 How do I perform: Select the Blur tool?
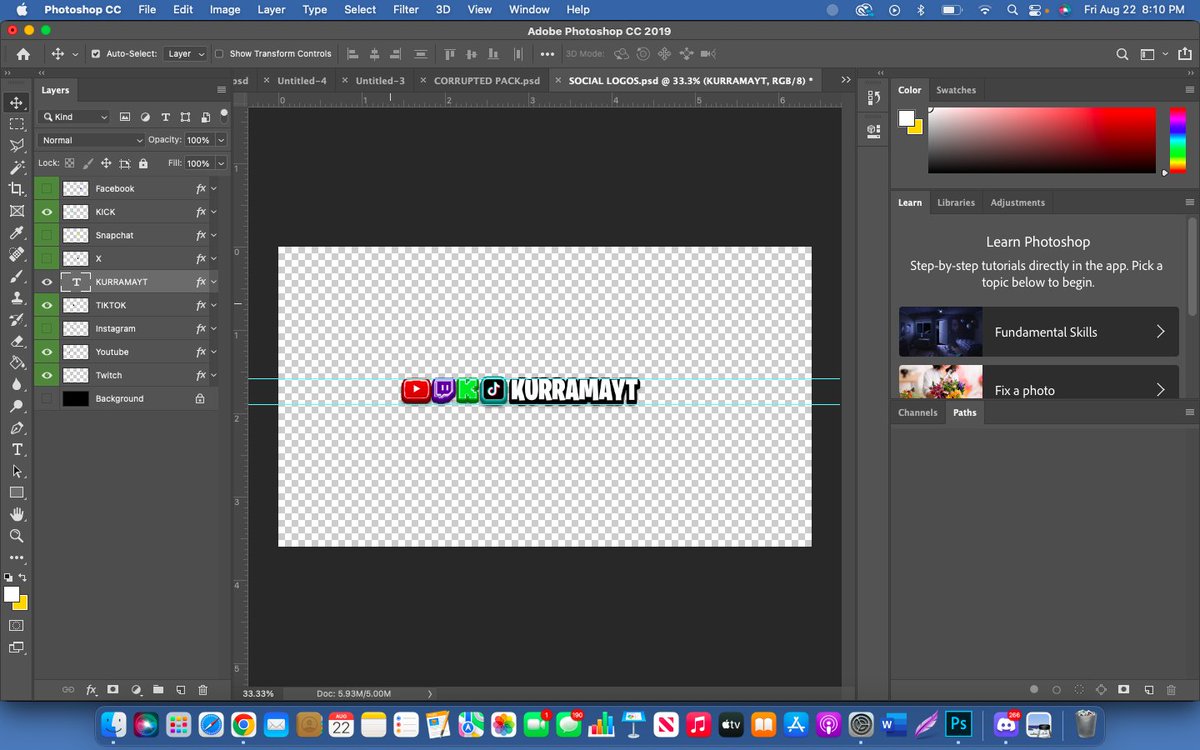point(16,384)
